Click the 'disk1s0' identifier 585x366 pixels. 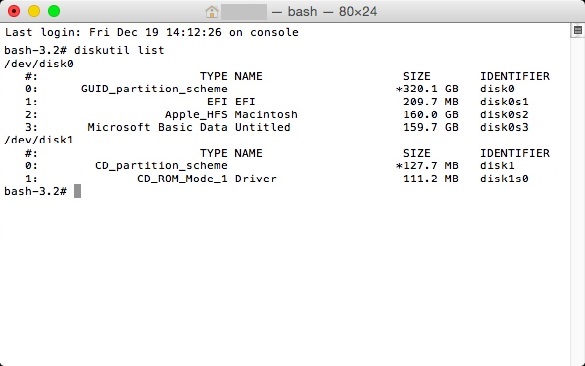[x=504, y=179]
